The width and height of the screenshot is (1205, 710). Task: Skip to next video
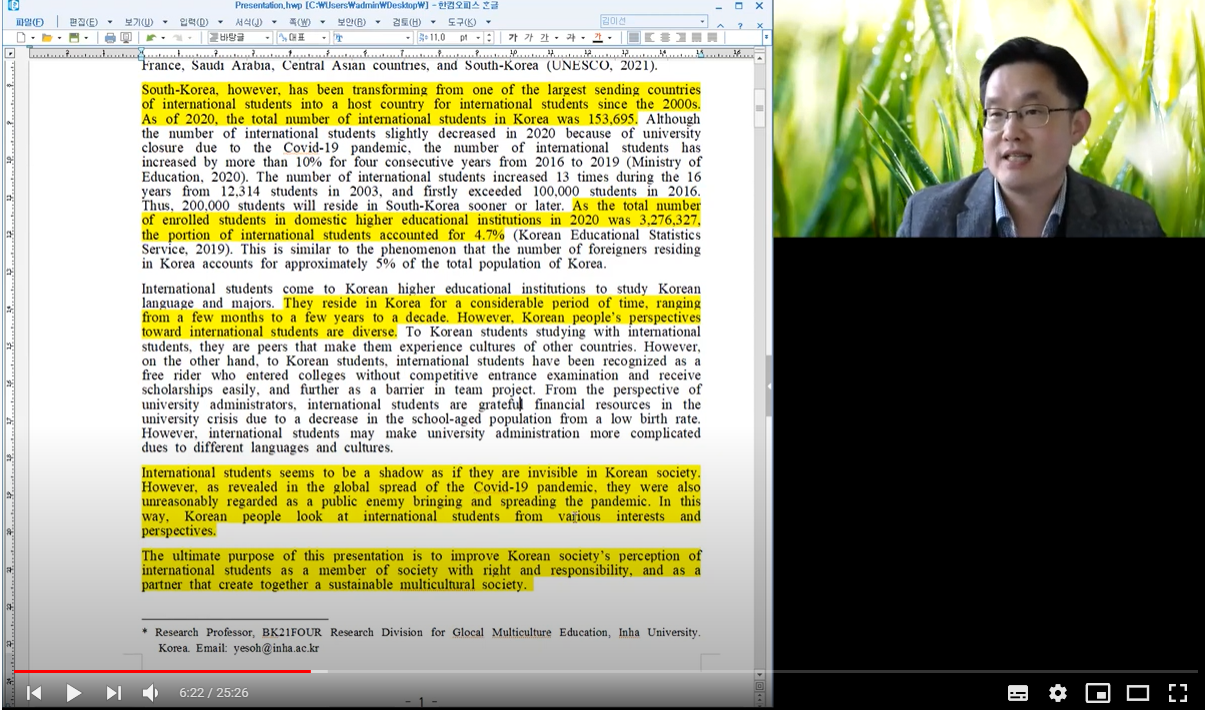coord(113,692)
